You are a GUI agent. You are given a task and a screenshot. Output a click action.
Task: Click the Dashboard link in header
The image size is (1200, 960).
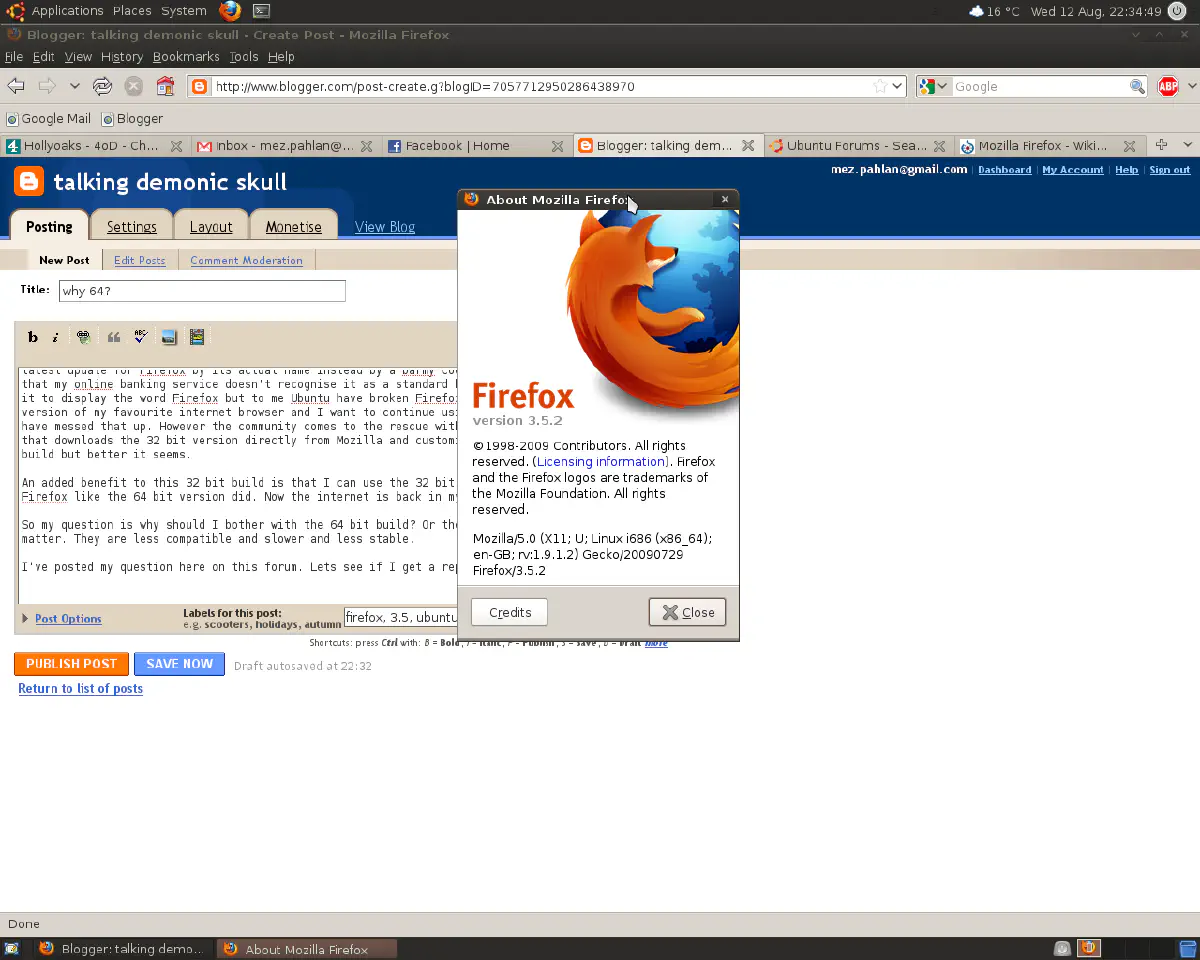pyautogui.click(x=1005, y=170)
